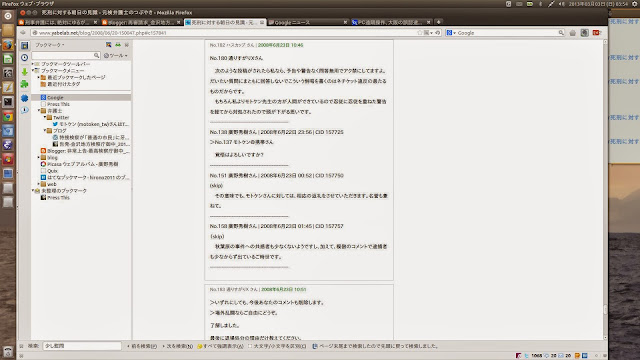Click the gray square toolbar icon beside home
This screenshot has height=360, width=640.
pos(584,33)
